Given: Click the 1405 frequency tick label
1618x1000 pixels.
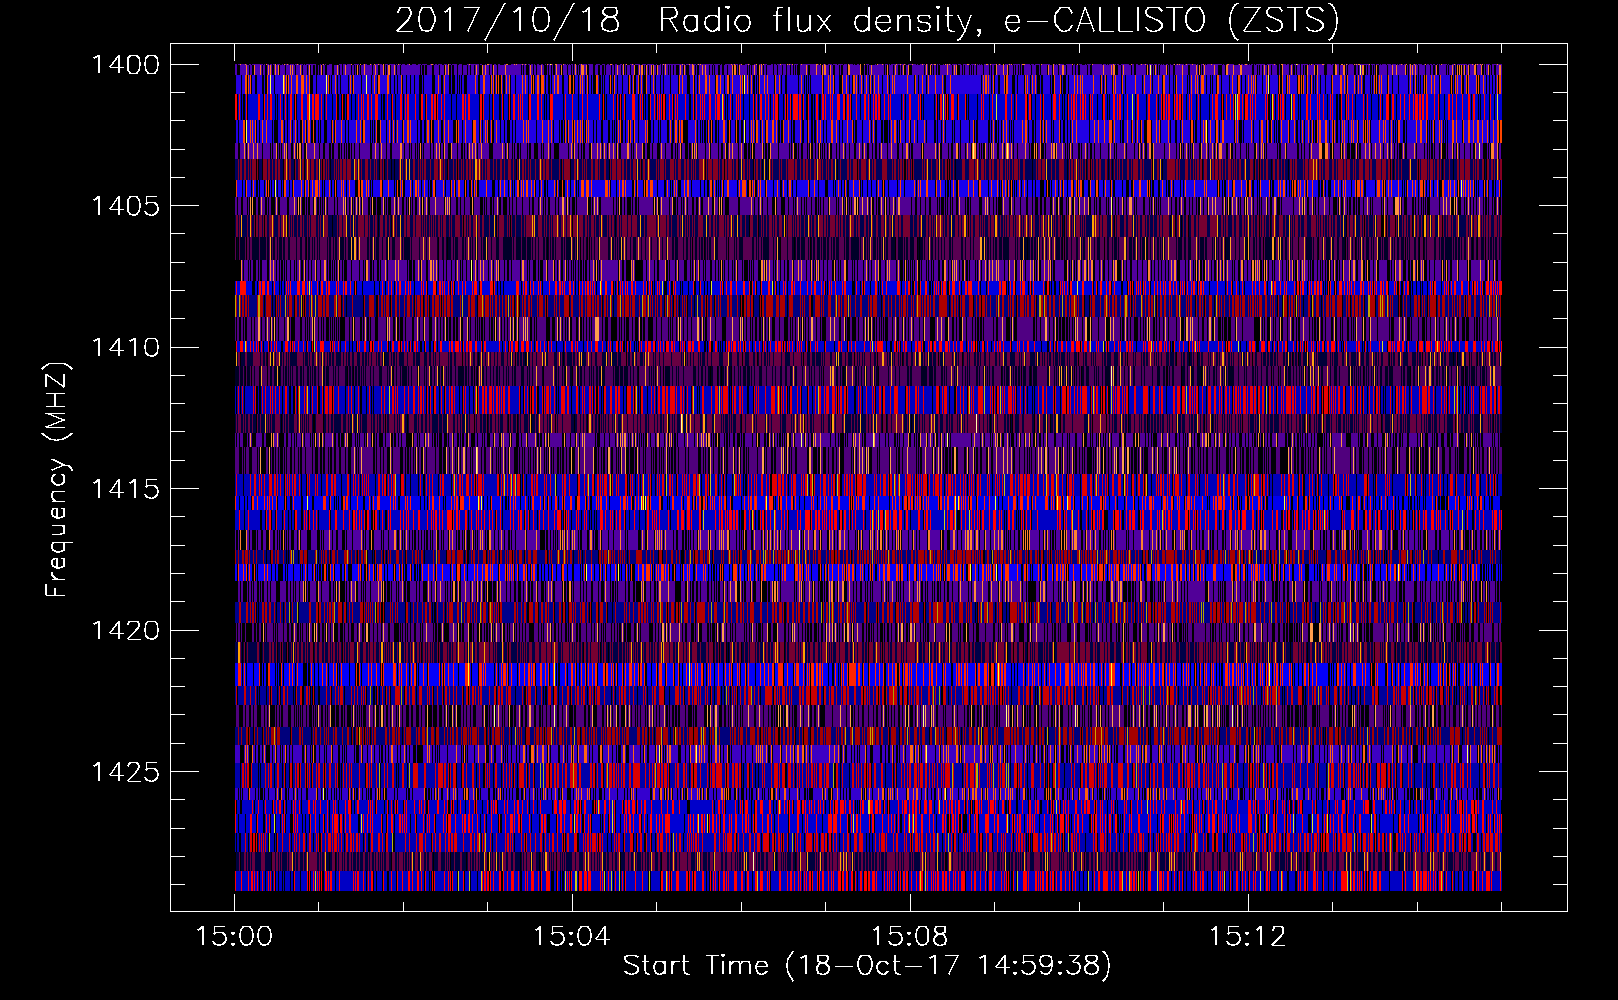Looking at the screenshot, I should 125,206.
